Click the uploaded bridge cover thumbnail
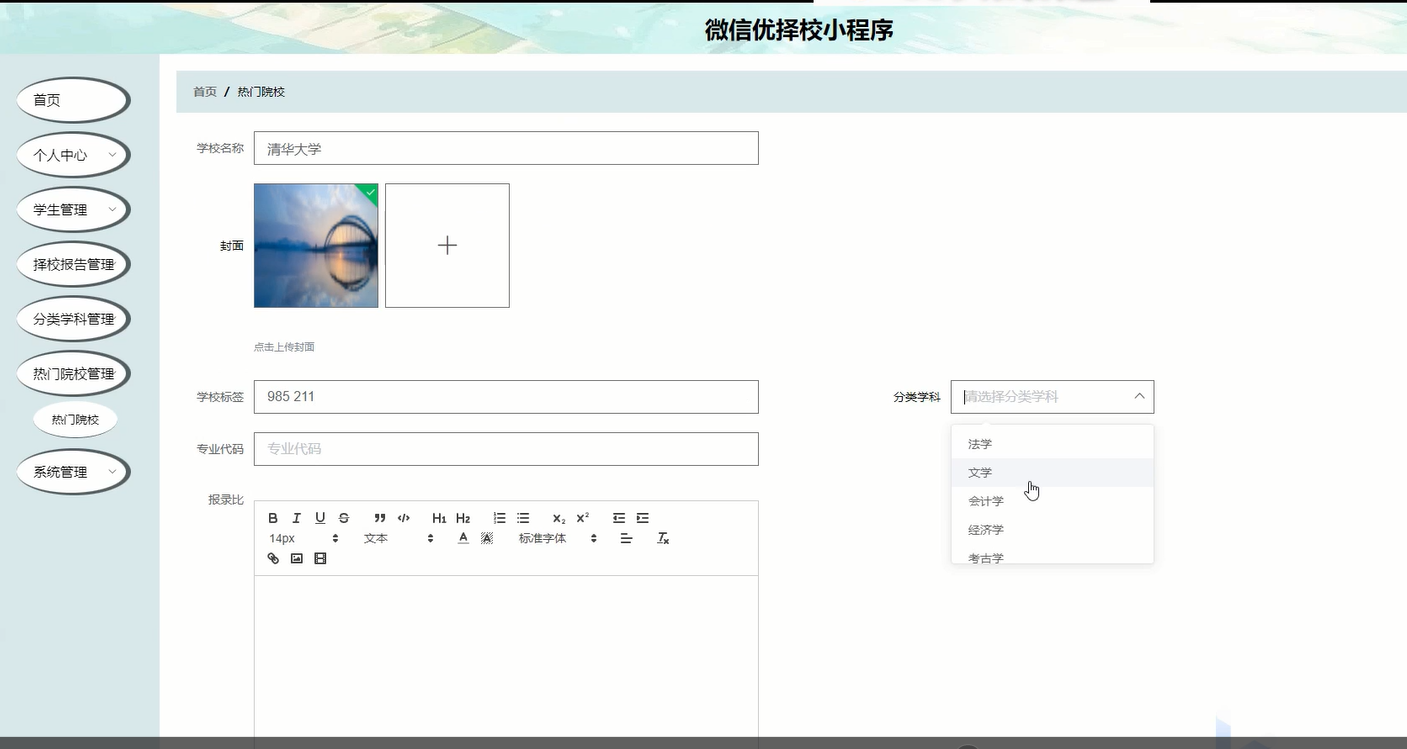This screenshot has width=1407, height=749. tap(316, 245)
